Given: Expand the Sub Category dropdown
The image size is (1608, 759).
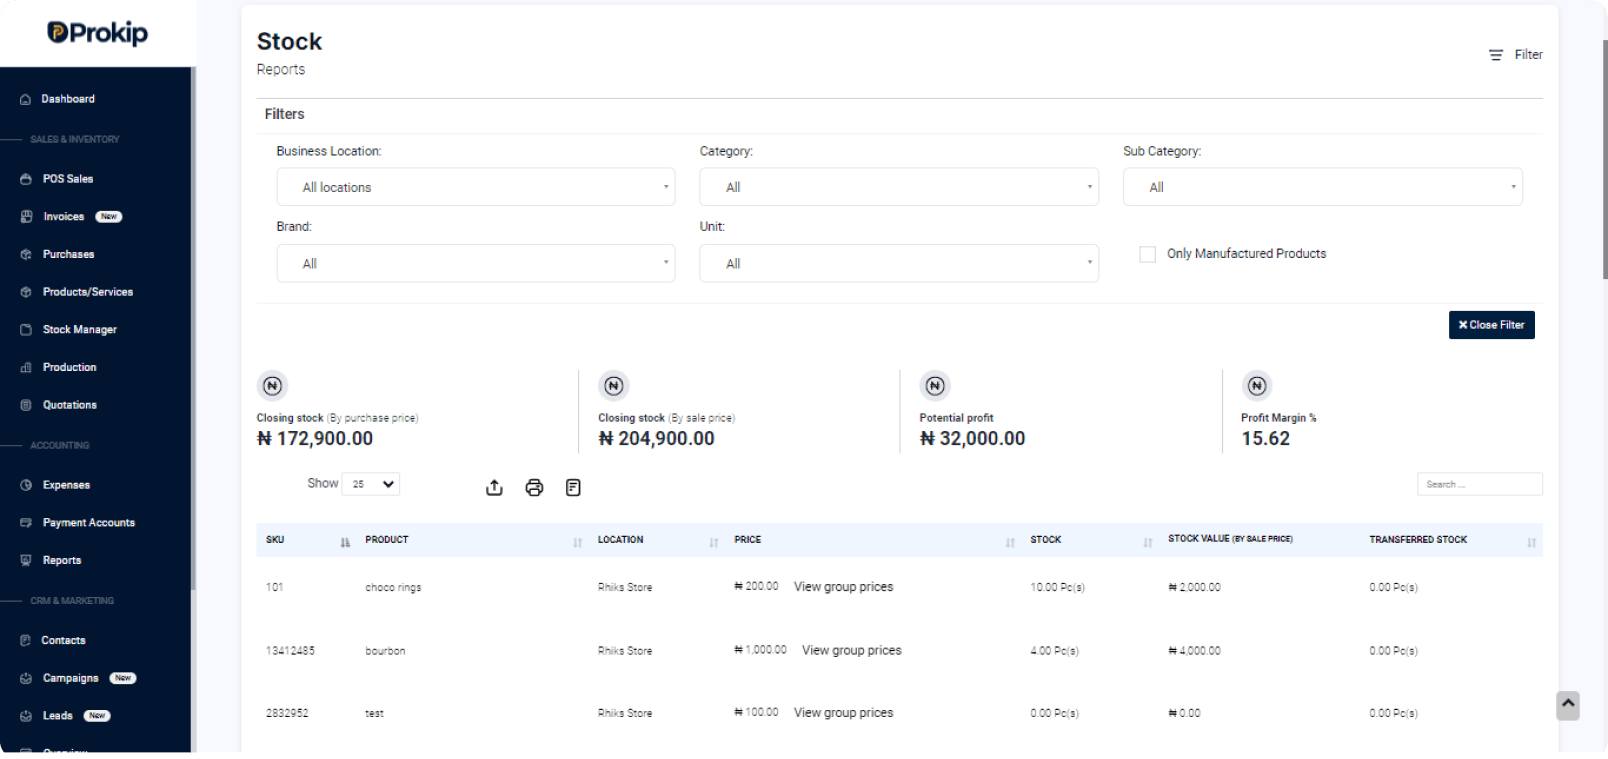Looking at the screenshot, I should pyautogui.click(x=1322, y=187).
